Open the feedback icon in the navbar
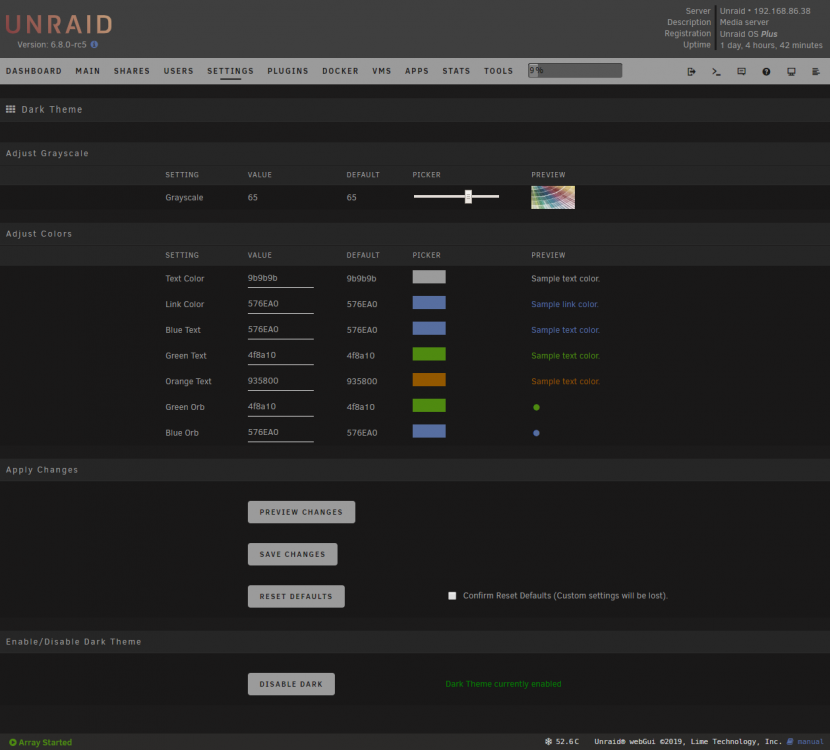Screen dimensions: 830x750 741,71
